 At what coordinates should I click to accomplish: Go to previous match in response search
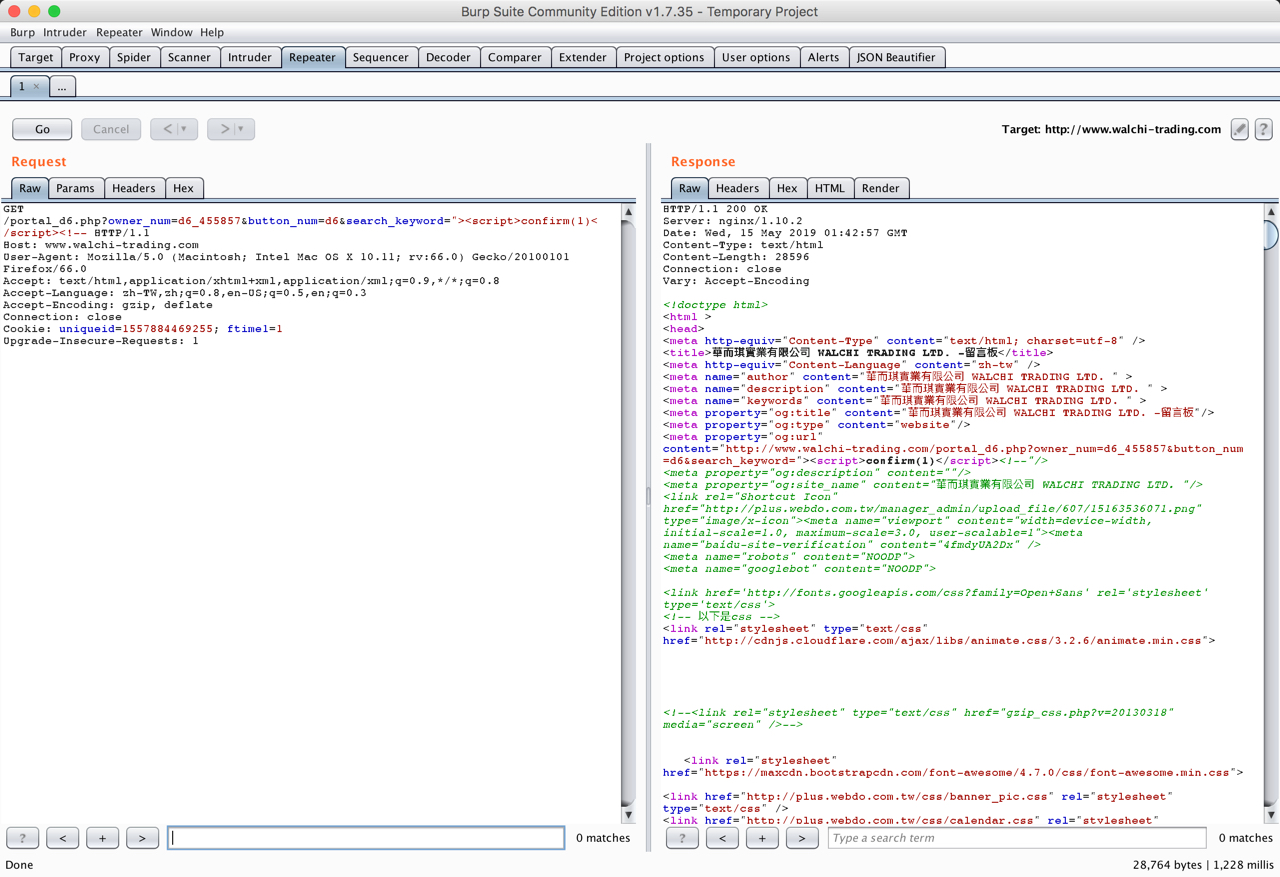point(722,838)
